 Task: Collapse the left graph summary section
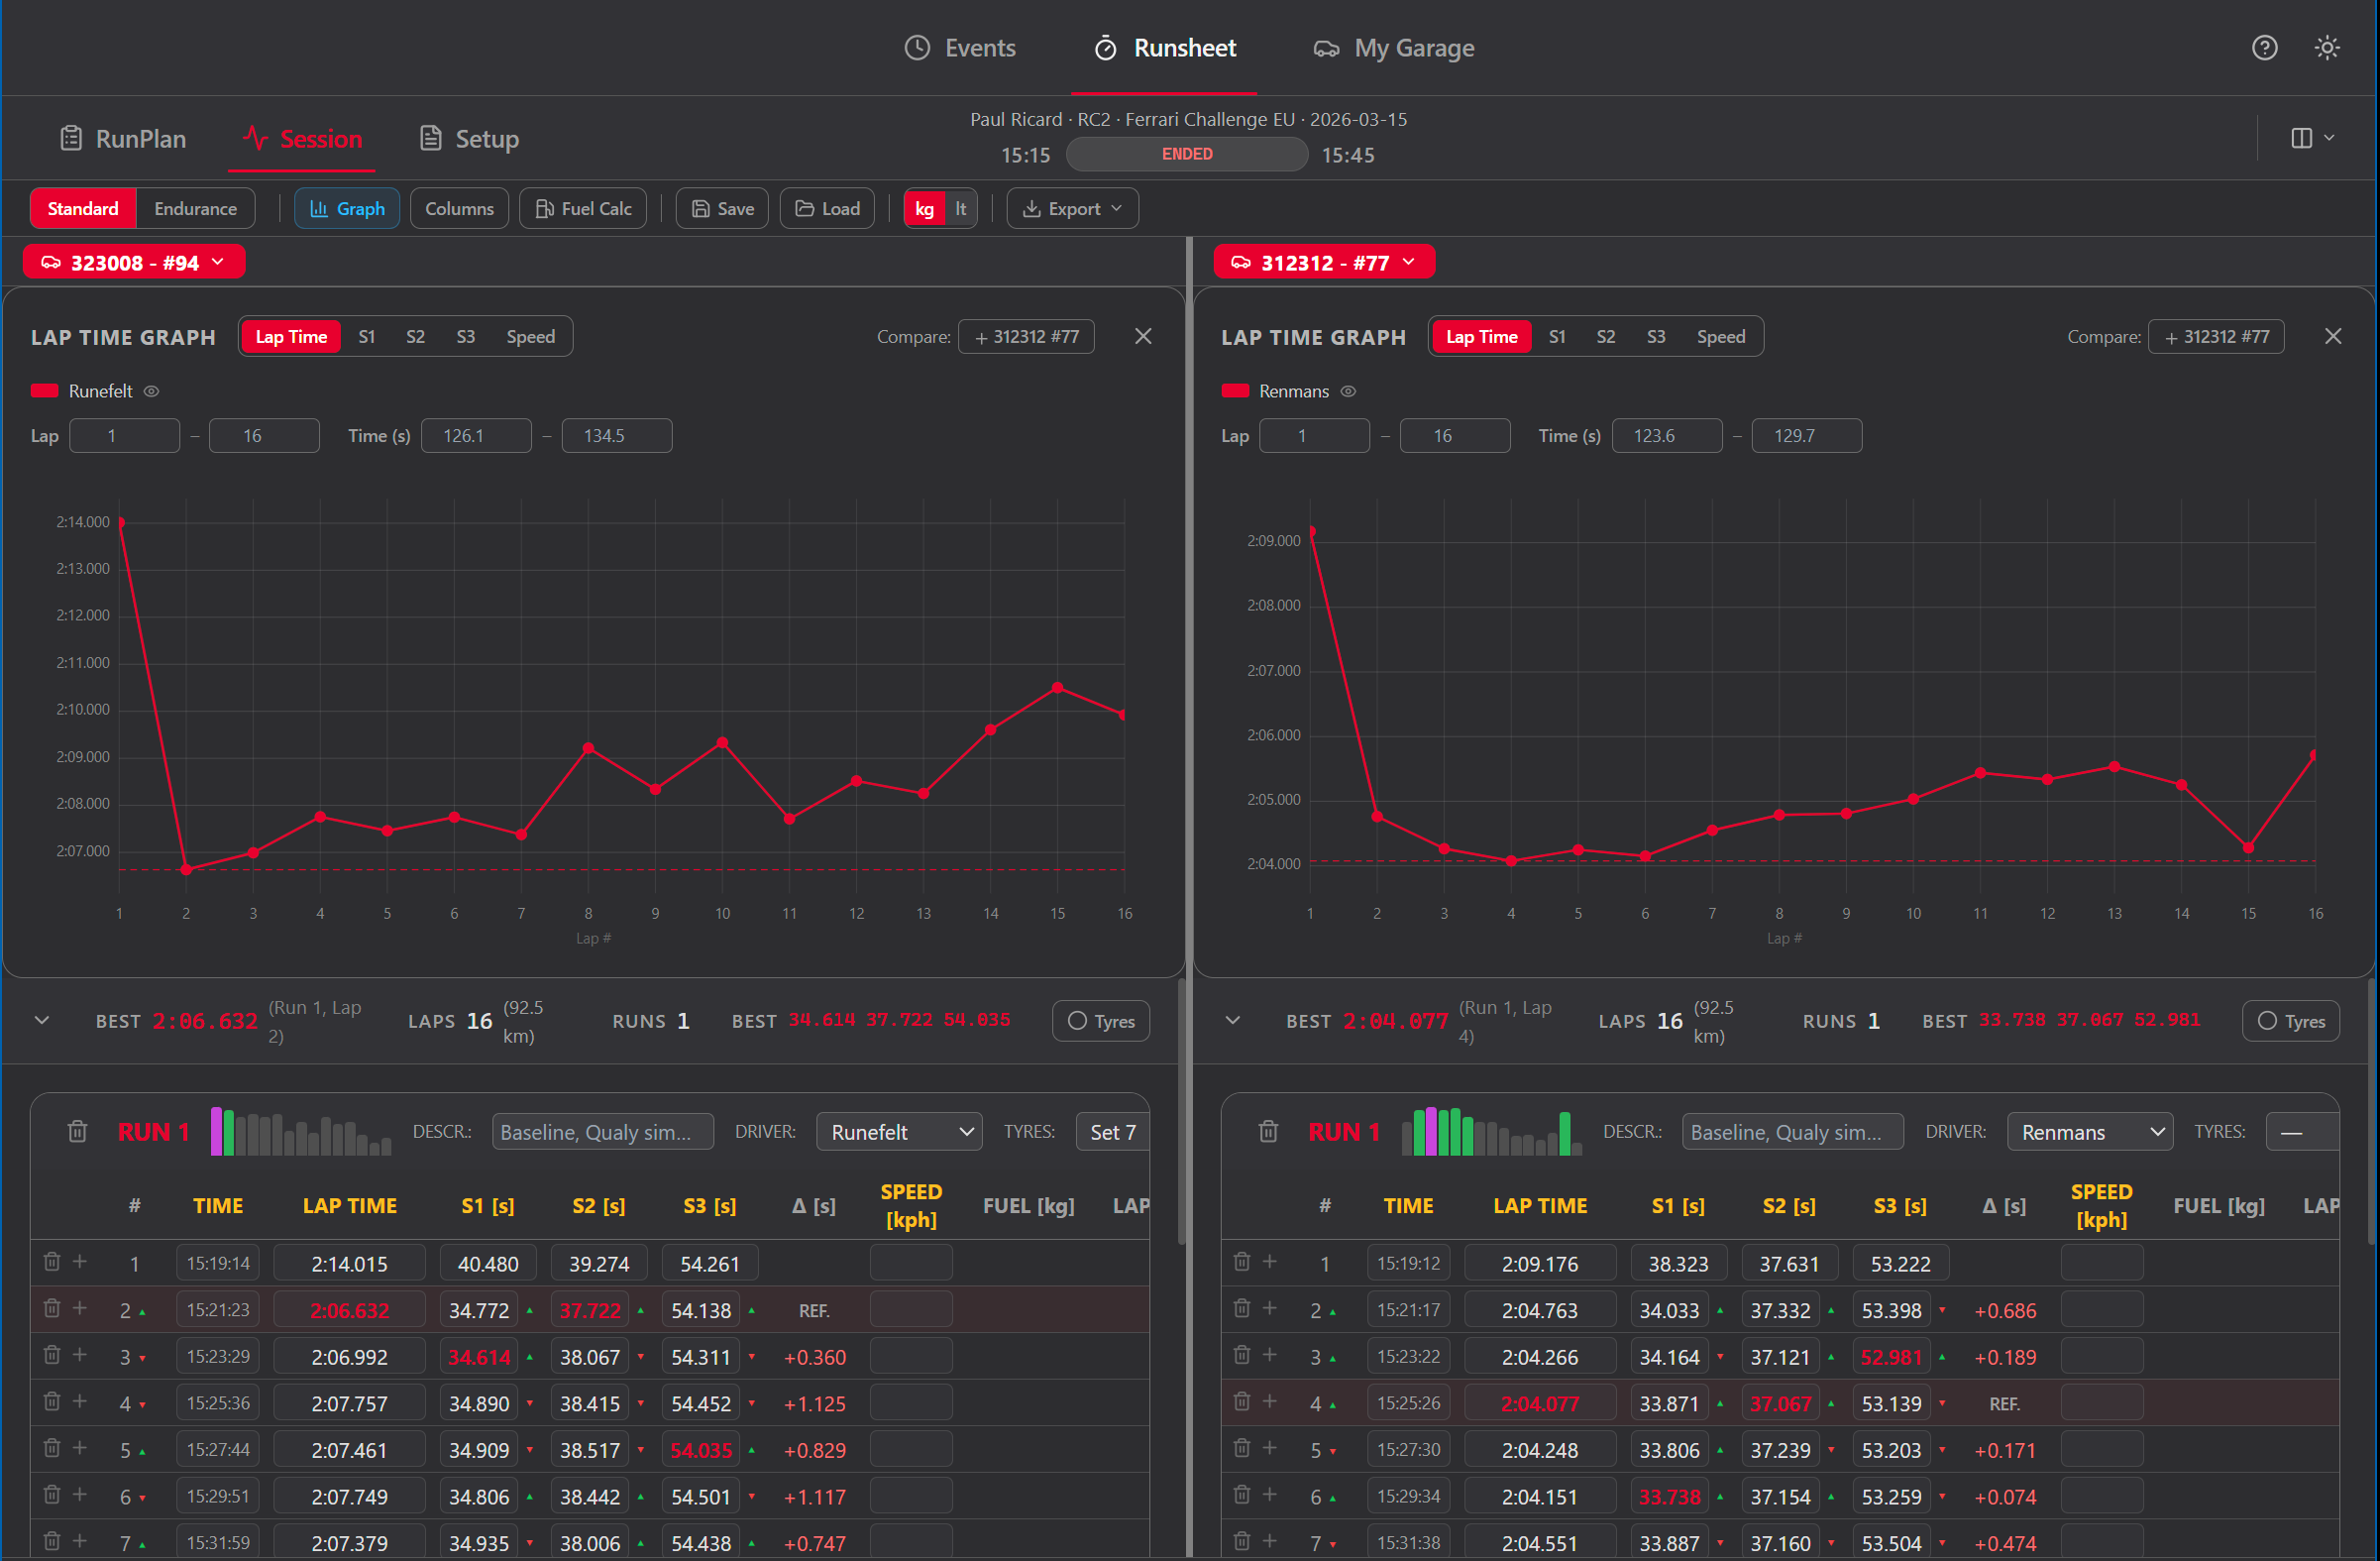pos(42,1020)
